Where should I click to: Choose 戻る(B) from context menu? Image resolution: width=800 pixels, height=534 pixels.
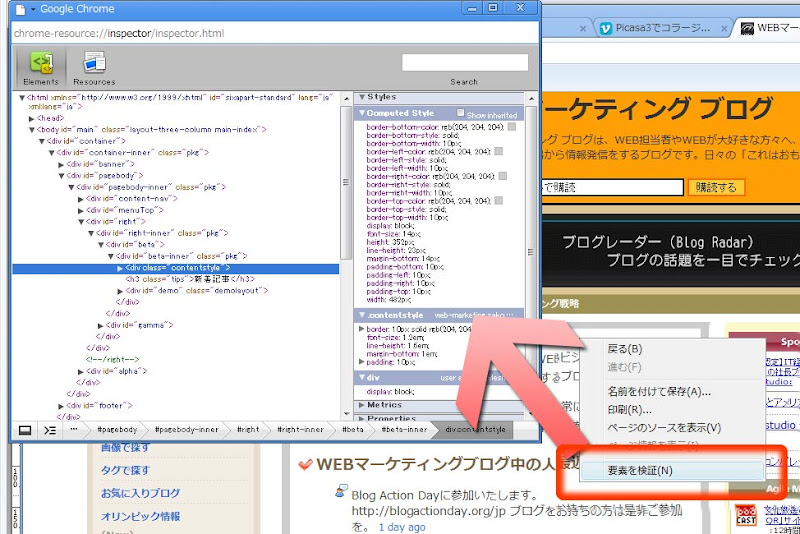624,349
